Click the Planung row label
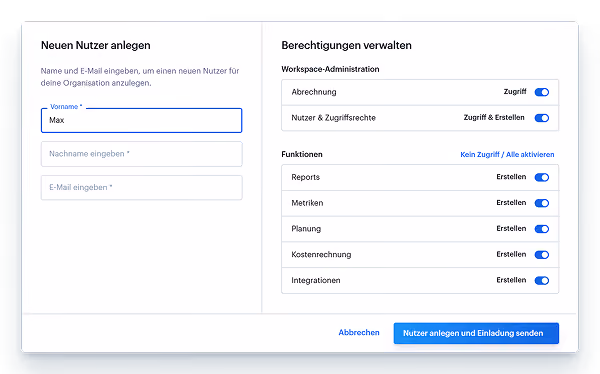 [306, 229]
